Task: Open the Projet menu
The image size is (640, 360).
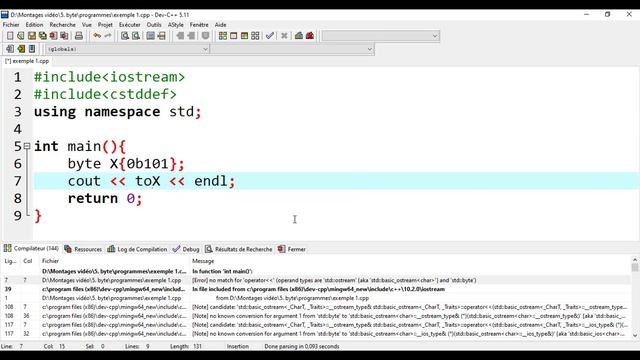Action: coord(105,24)
